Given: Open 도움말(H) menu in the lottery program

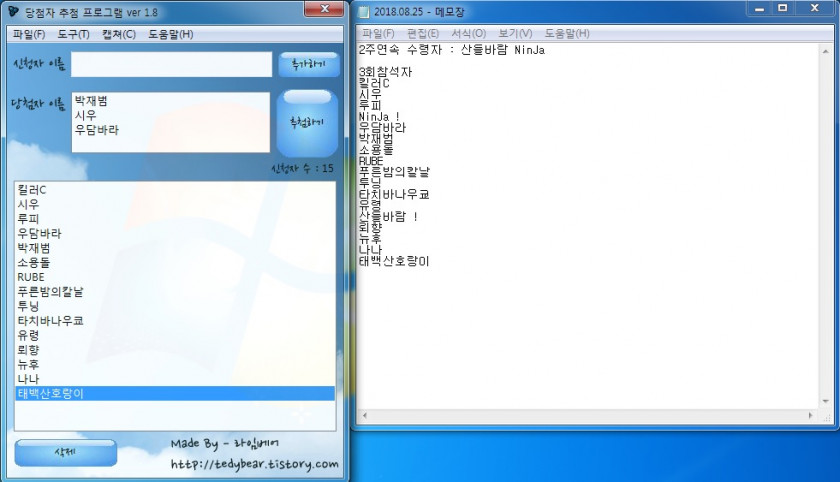Looking at the screenshot, I should [170, 34].
